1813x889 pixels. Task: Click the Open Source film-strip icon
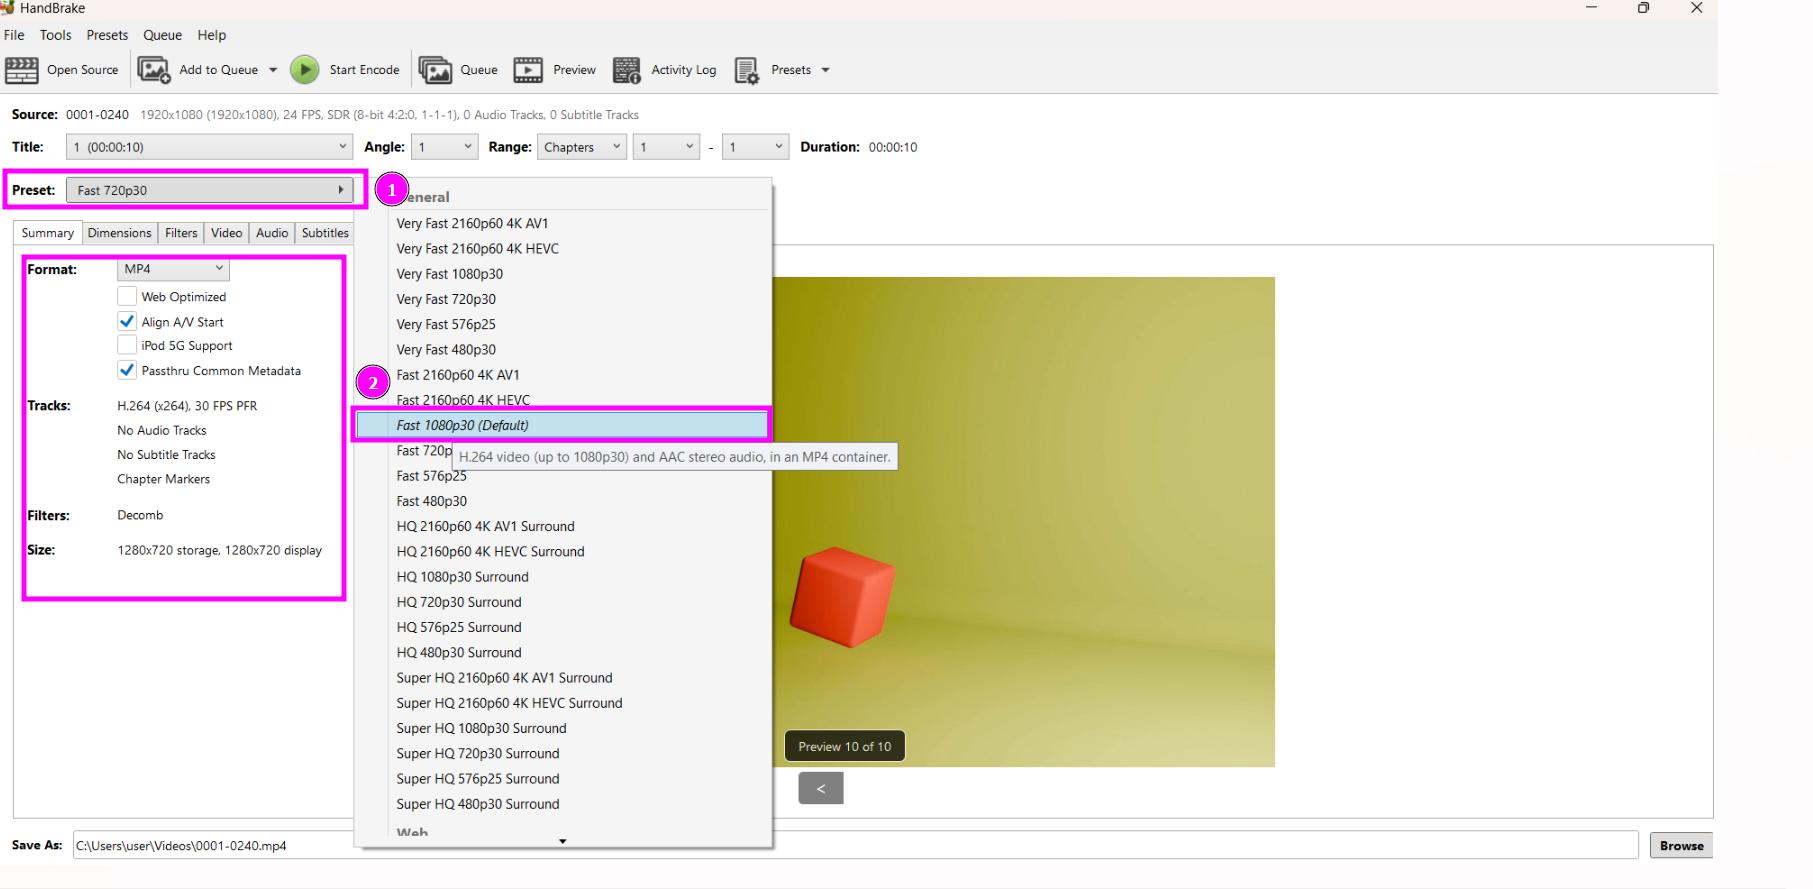[22, 70]
